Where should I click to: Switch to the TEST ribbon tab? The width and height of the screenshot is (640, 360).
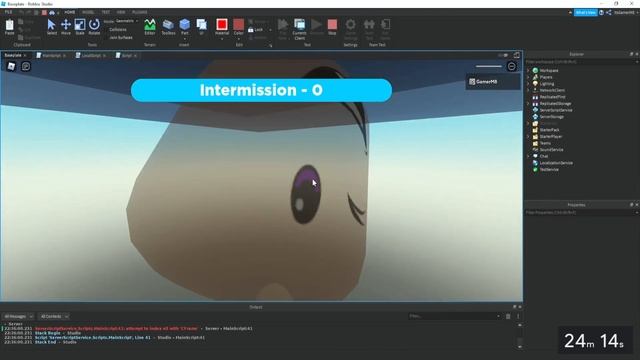pos(106,12)
